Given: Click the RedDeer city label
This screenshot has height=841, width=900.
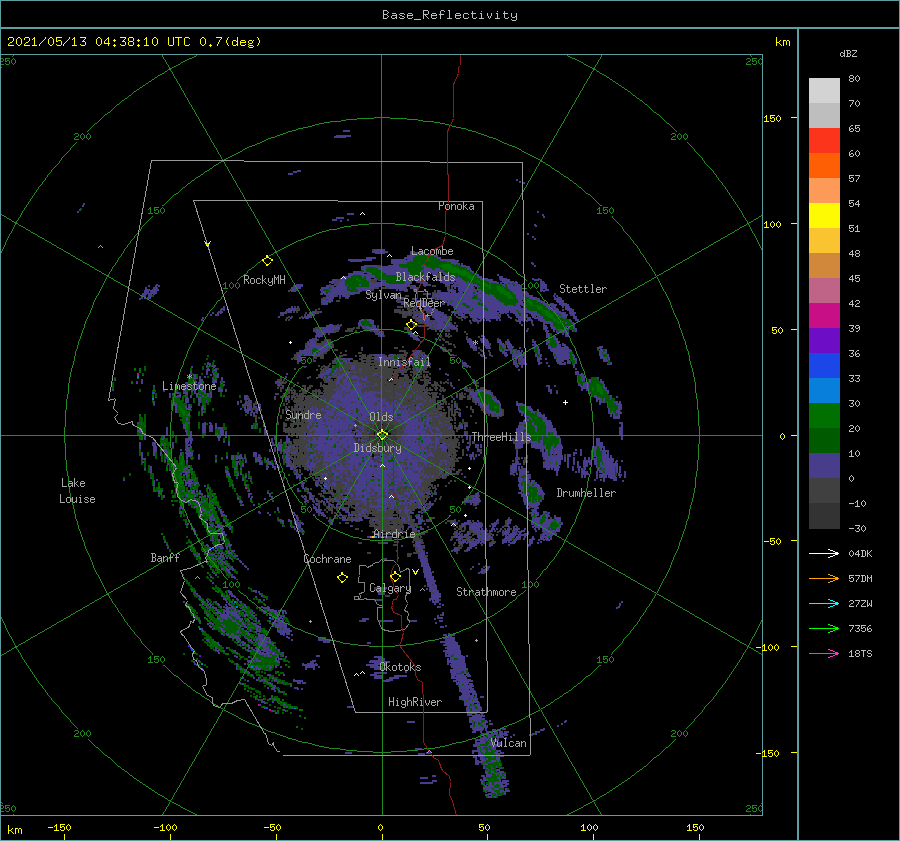Looking at the screenshot, I should point(424,303).
